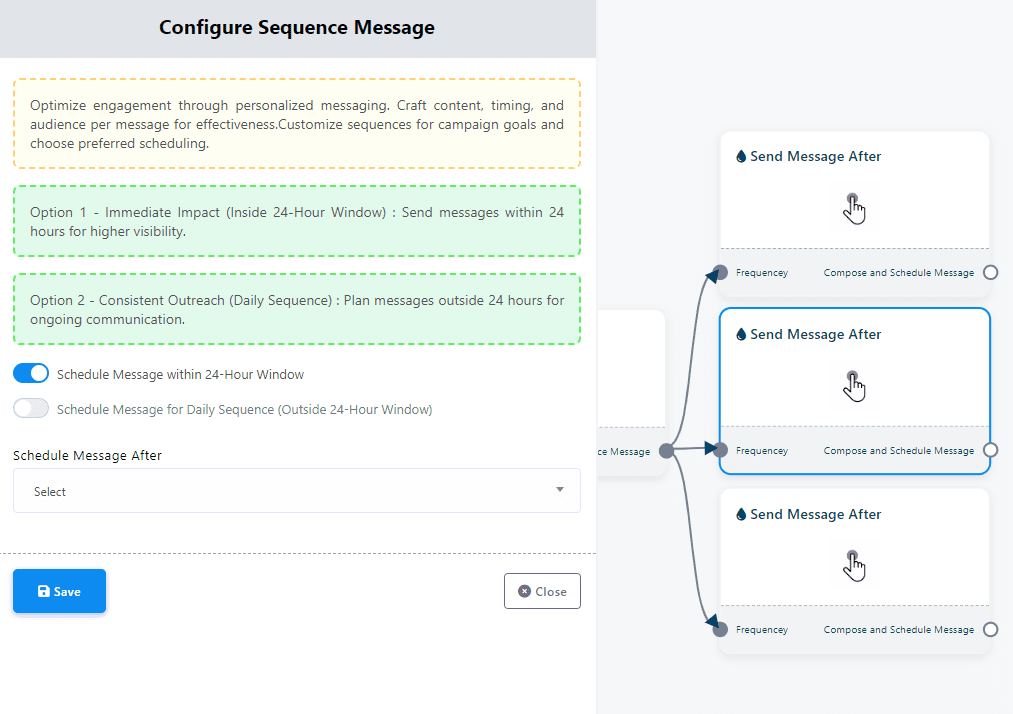
Task: Enable Schedule Message for Daily Sequence toggle
Action: click(31, 409)
